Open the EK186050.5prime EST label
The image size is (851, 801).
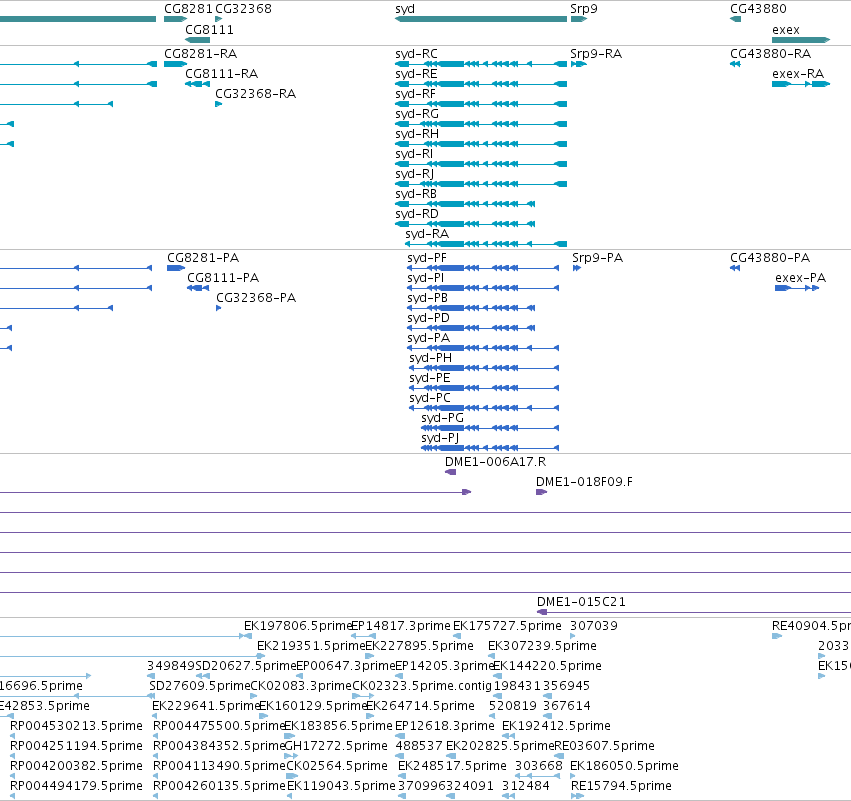pyautogui.click(x=624, y=766)
